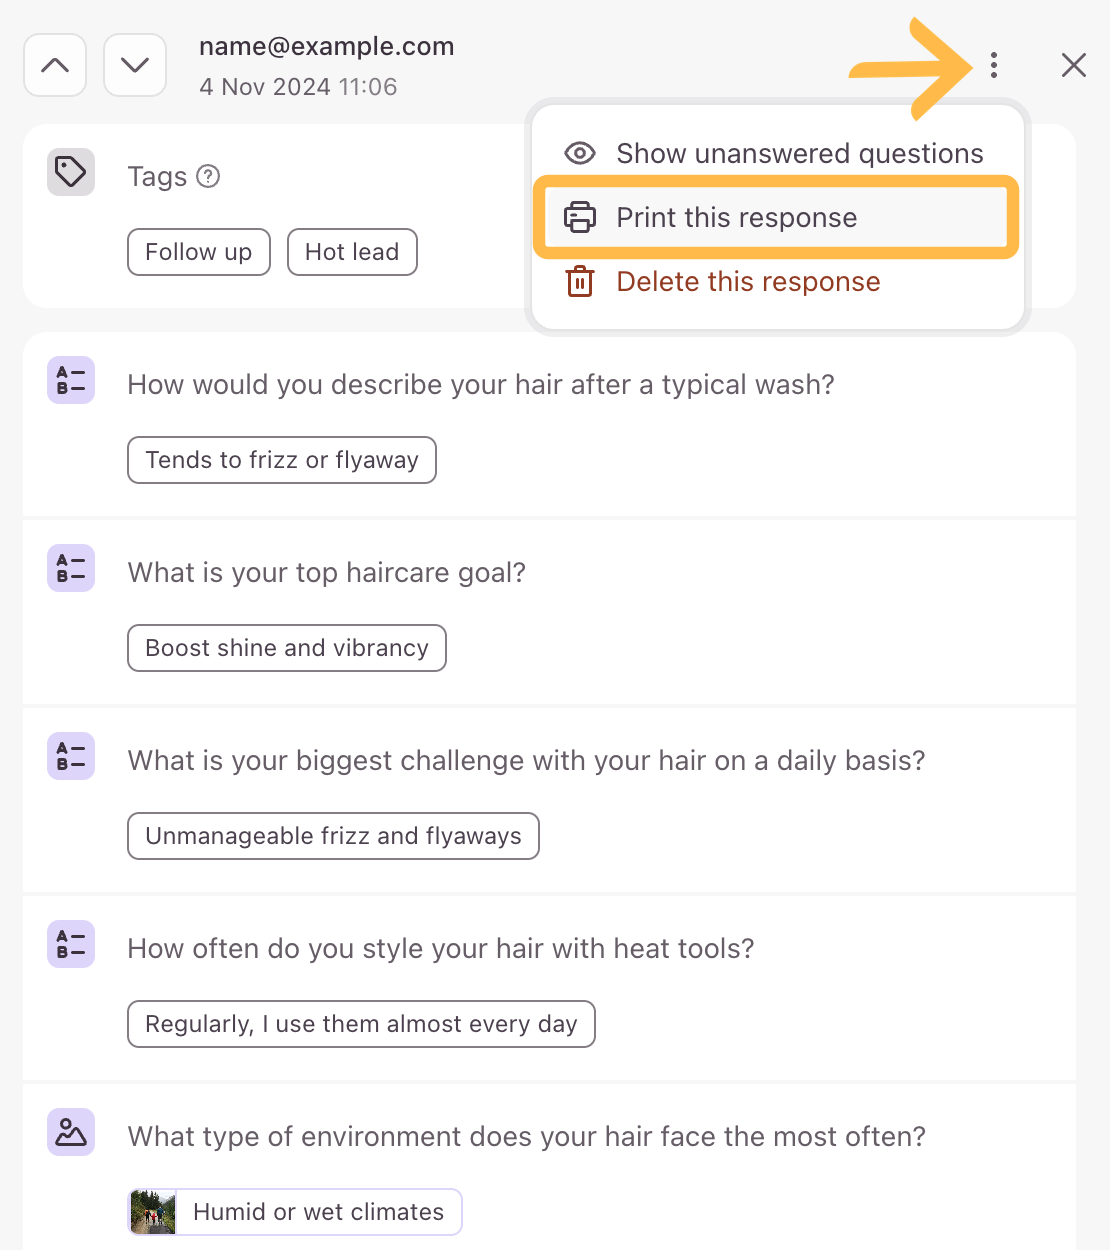Click the printer icon in the menu

[580, 217]
